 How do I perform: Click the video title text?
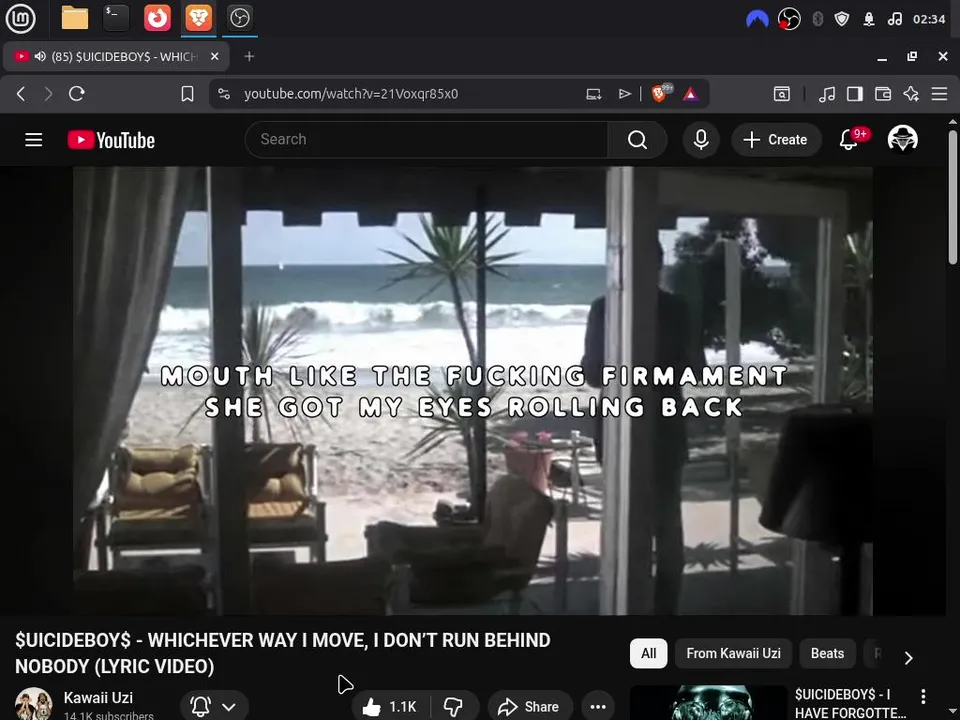[282, 653]
